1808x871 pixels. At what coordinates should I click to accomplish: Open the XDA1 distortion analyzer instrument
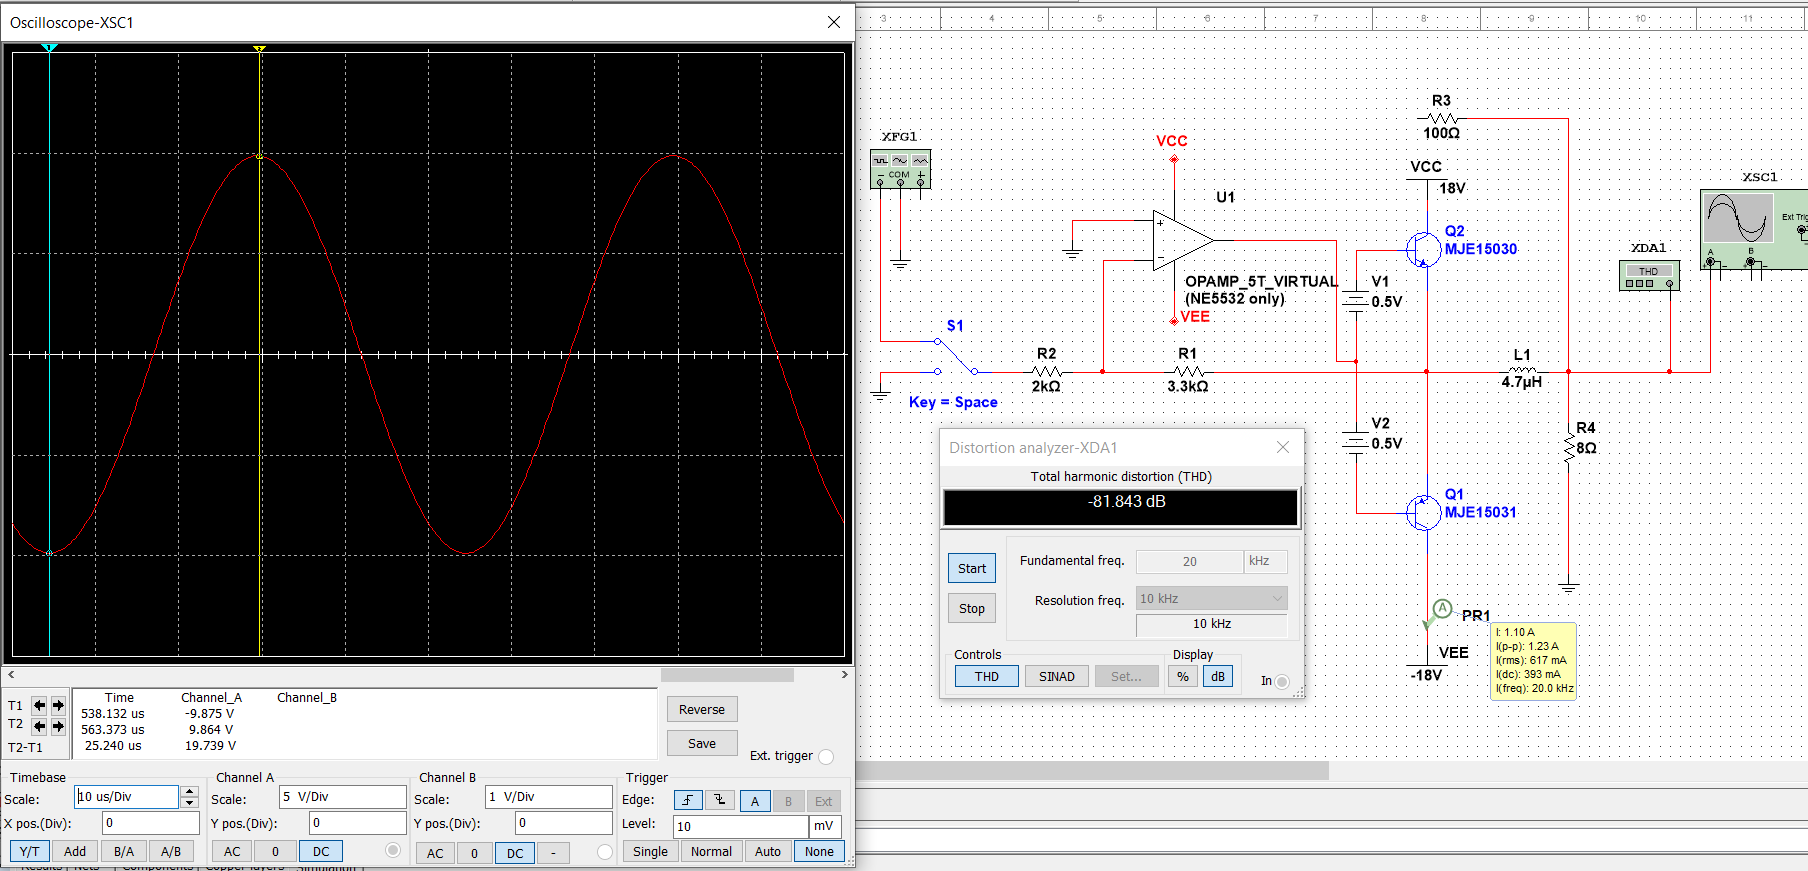pos(1648,276)
